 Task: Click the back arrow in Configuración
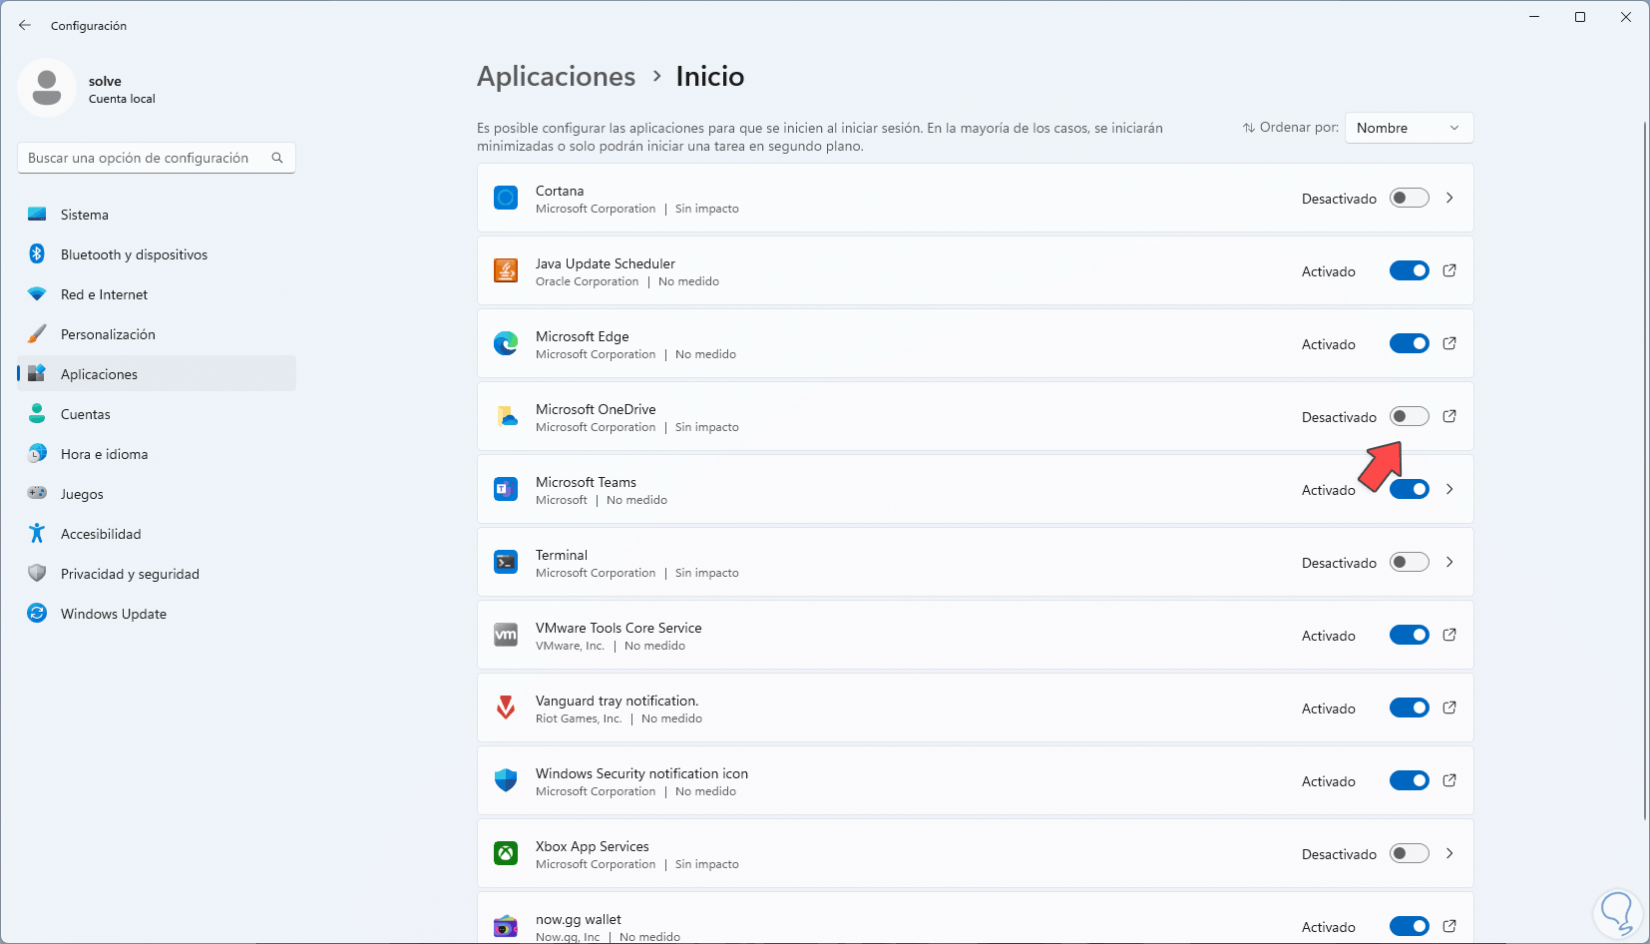25,25
